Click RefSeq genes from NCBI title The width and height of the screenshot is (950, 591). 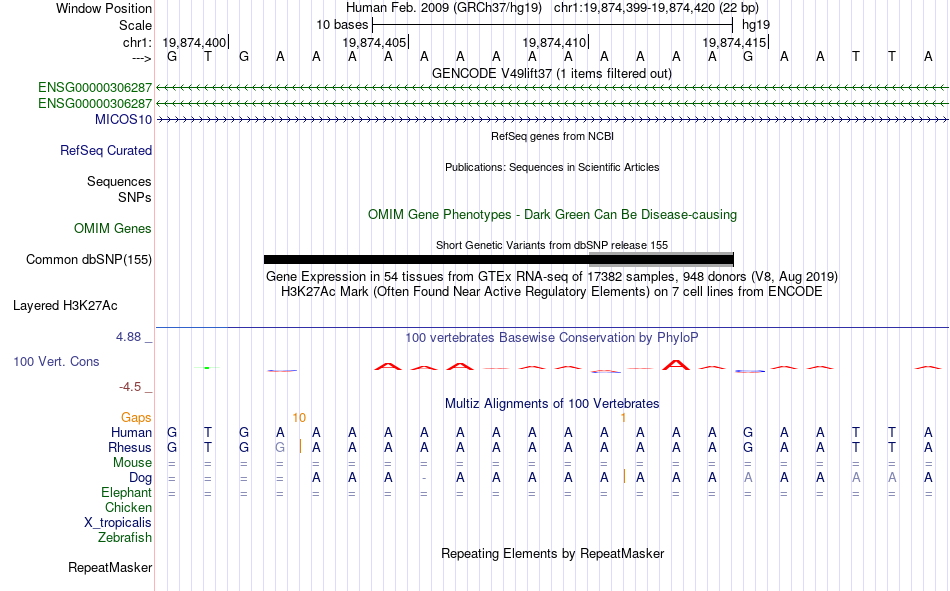(552, 136)
